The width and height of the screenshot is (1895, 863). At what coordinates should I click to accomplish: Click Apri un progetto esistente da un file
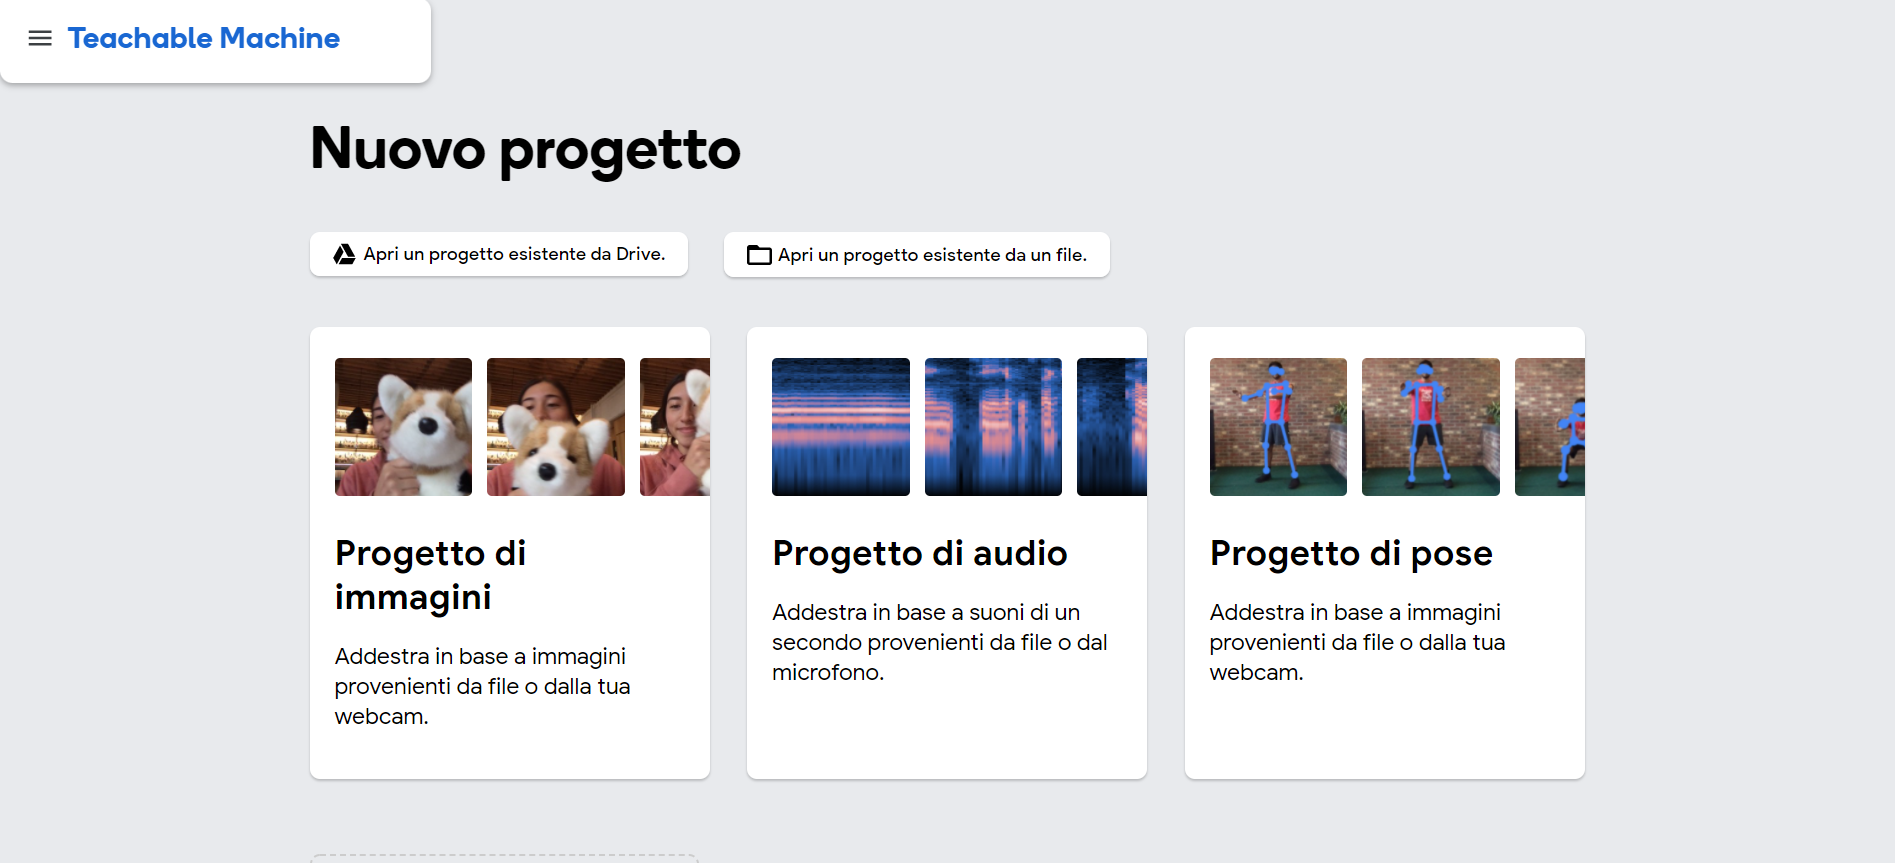917,255
